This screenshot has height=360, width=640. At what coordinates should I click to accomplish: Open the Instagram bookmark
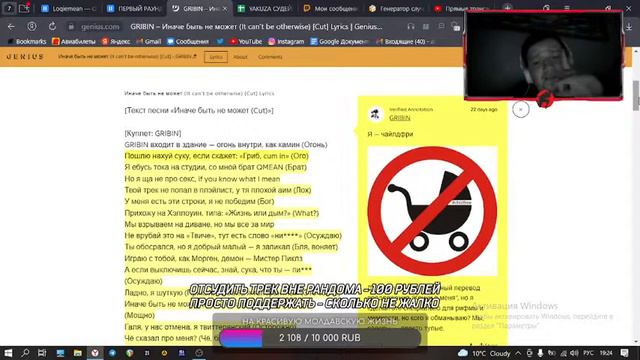click(286, 42)
